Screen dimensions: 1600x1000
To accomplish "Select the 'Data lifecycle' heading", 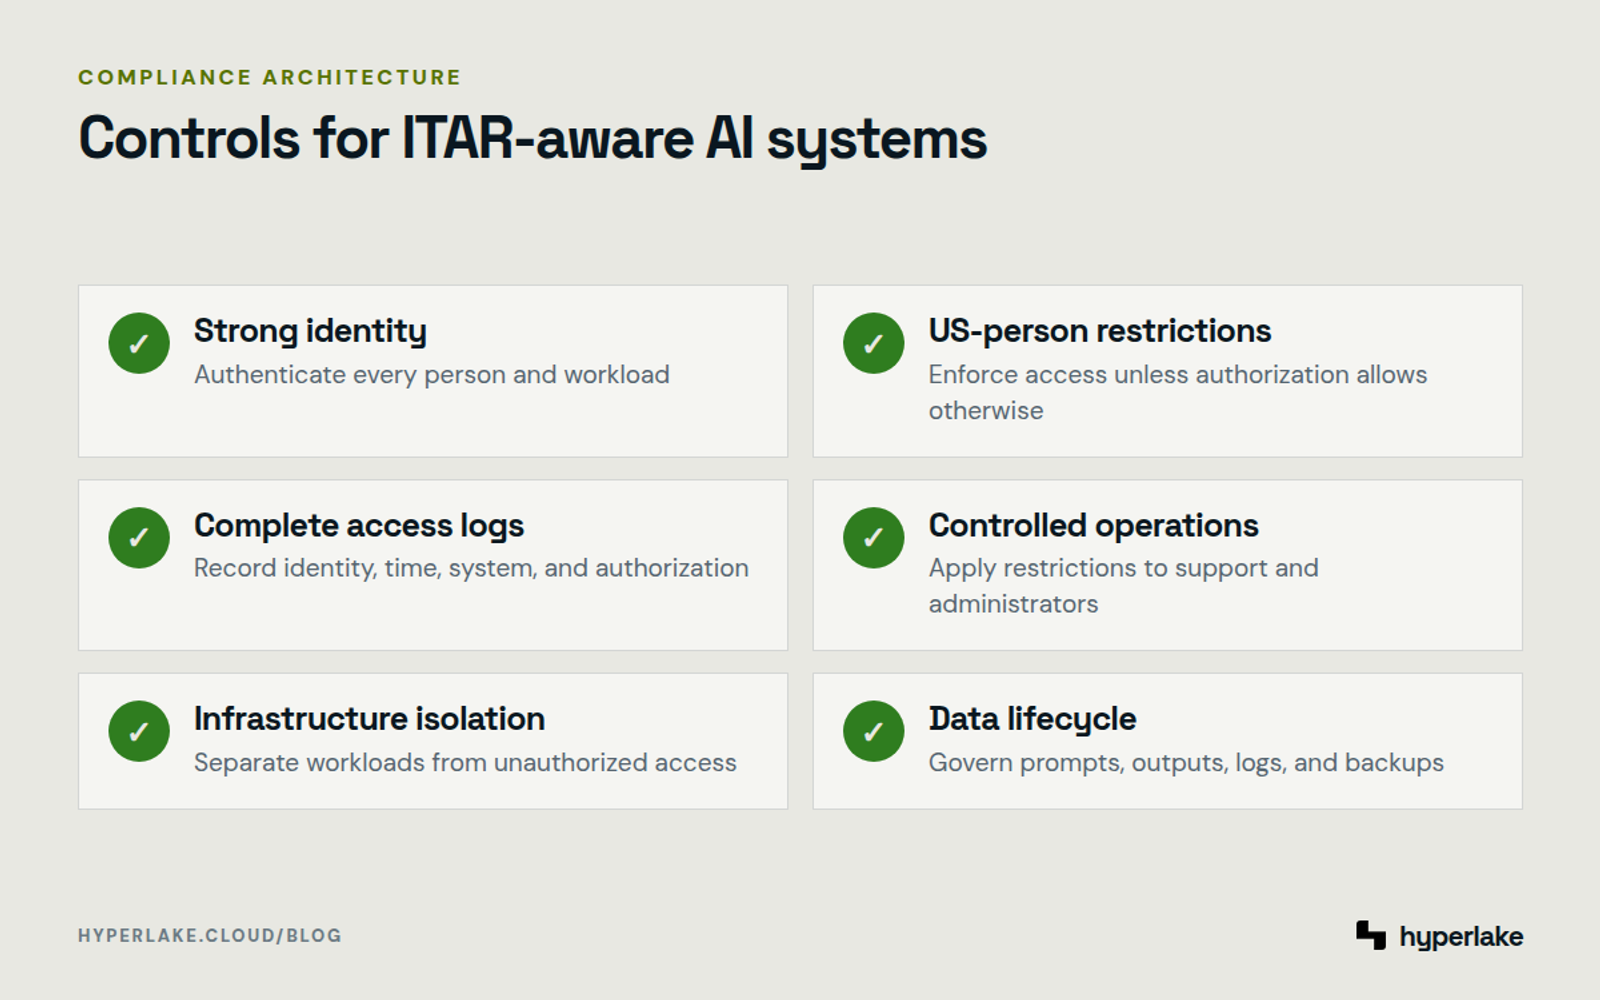I will (1032, 719).
